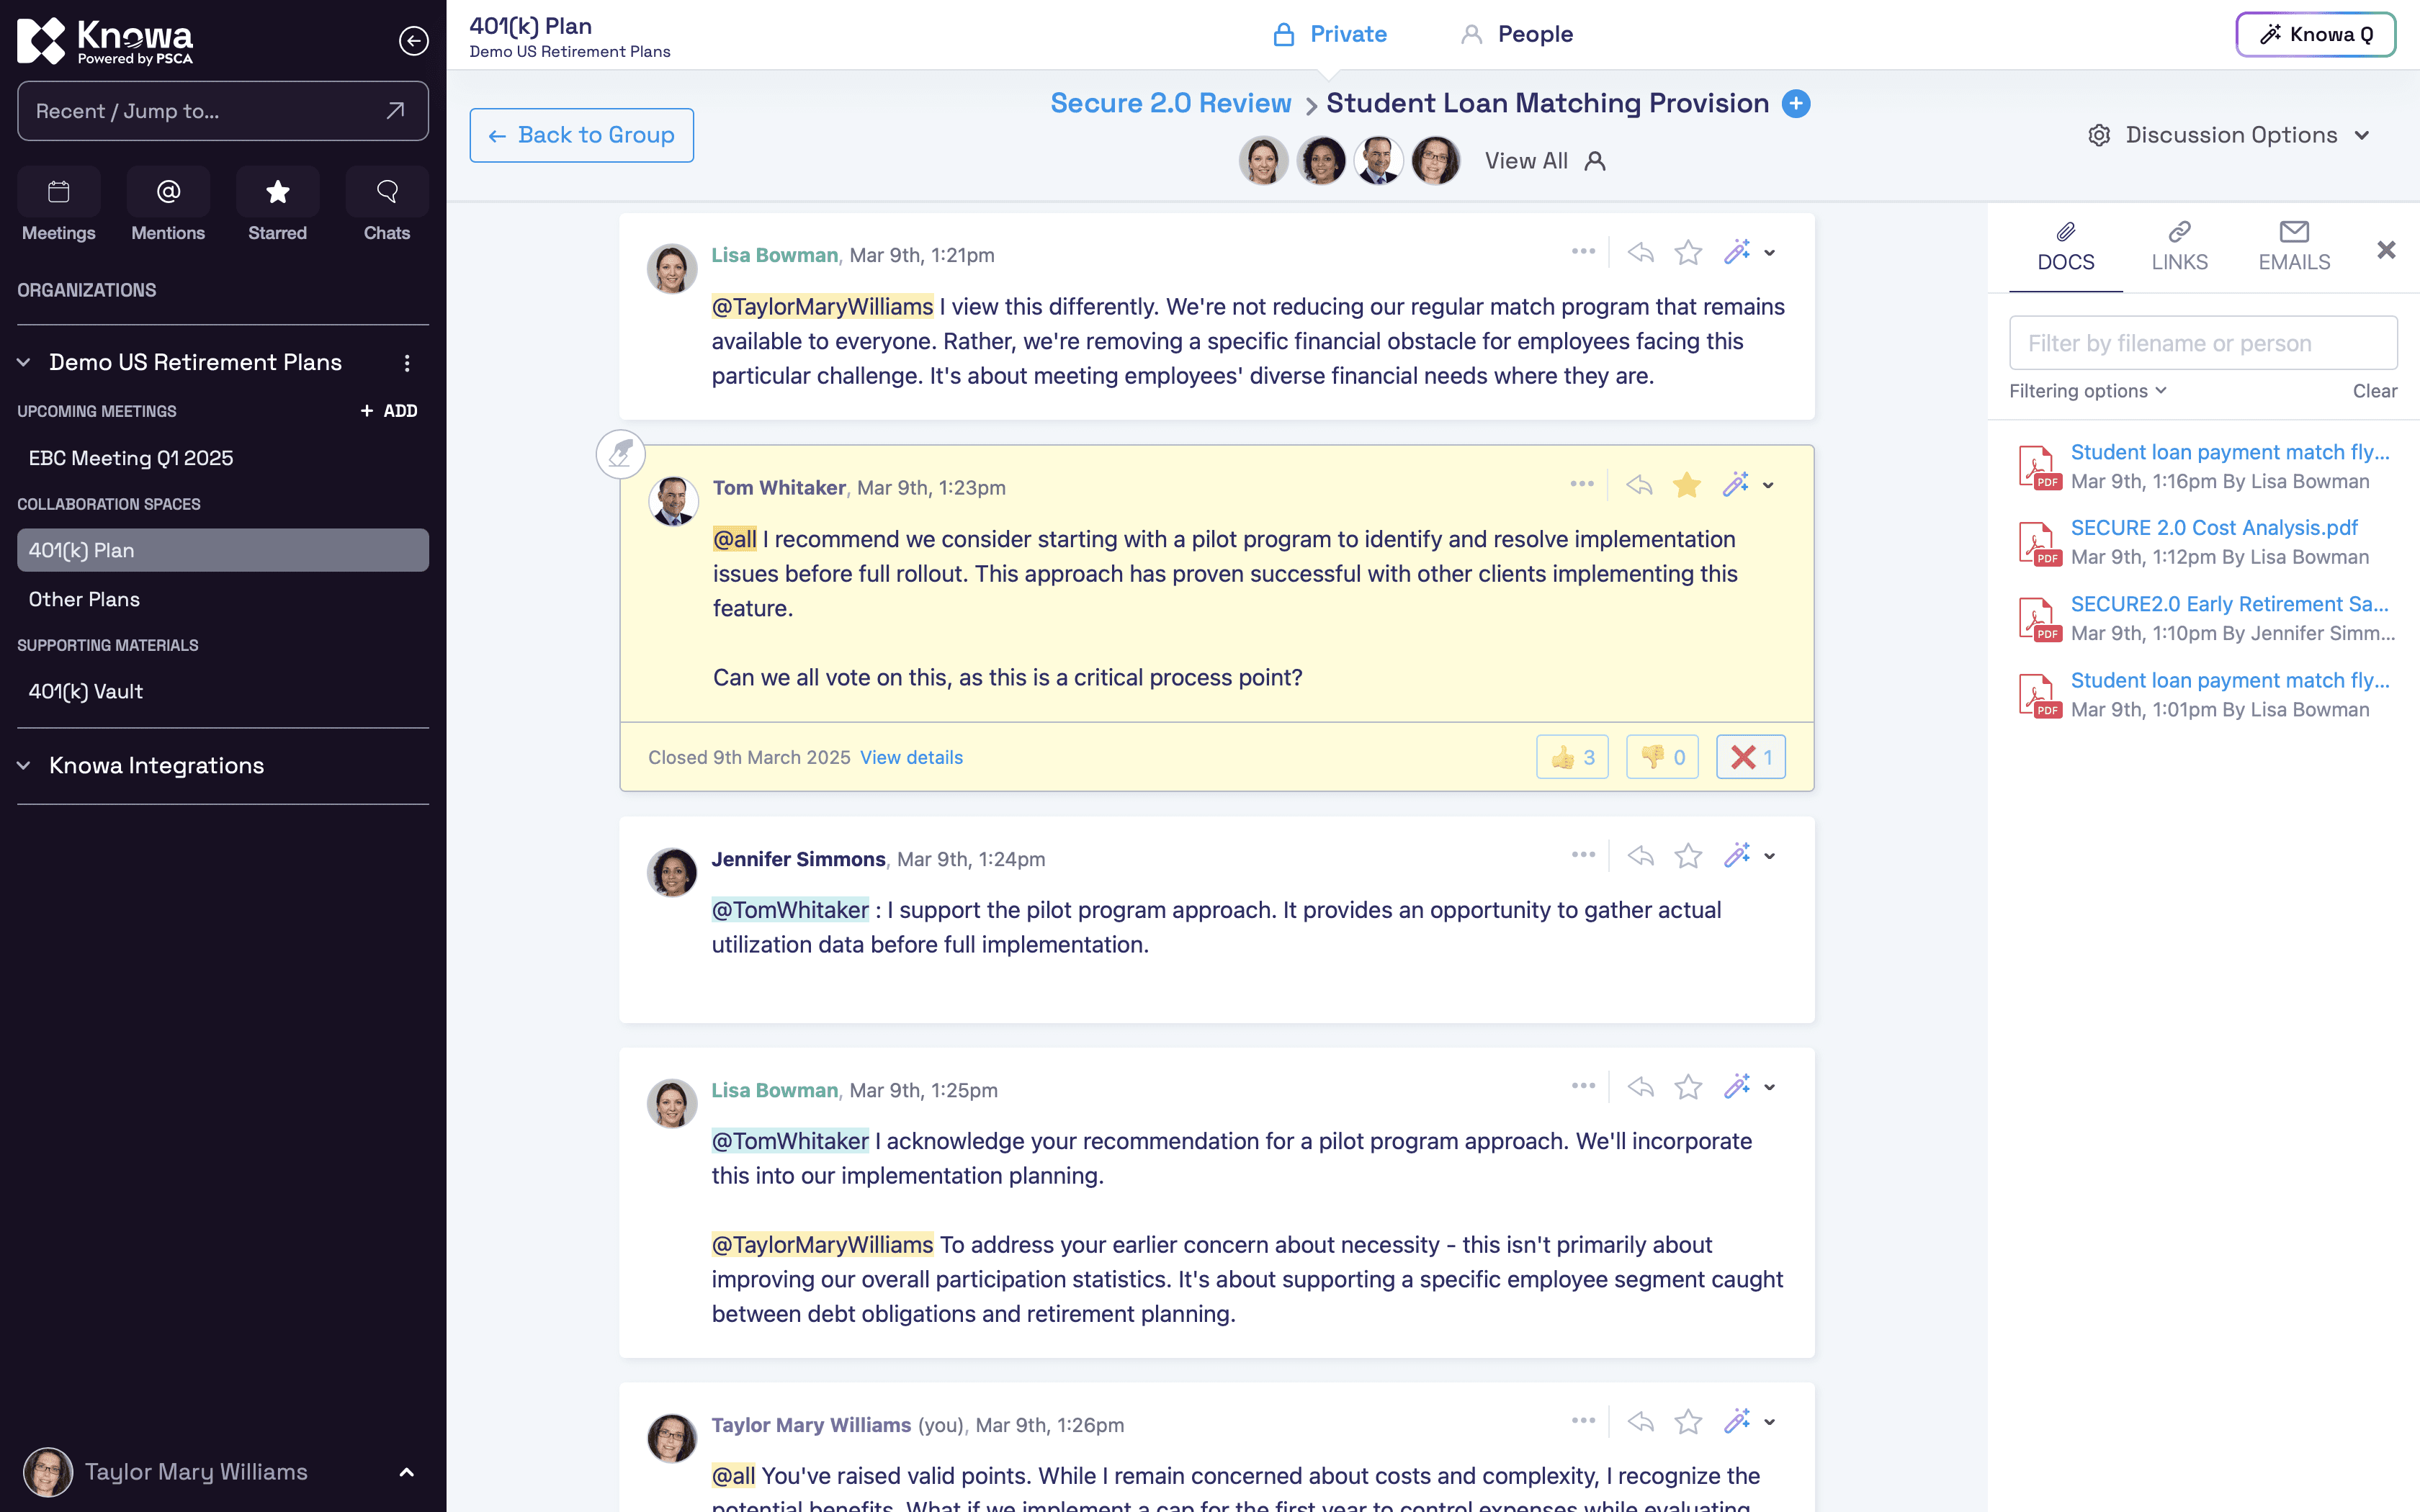Click the Back to Group button
2420x1512 pixels.
click(582, 135)
